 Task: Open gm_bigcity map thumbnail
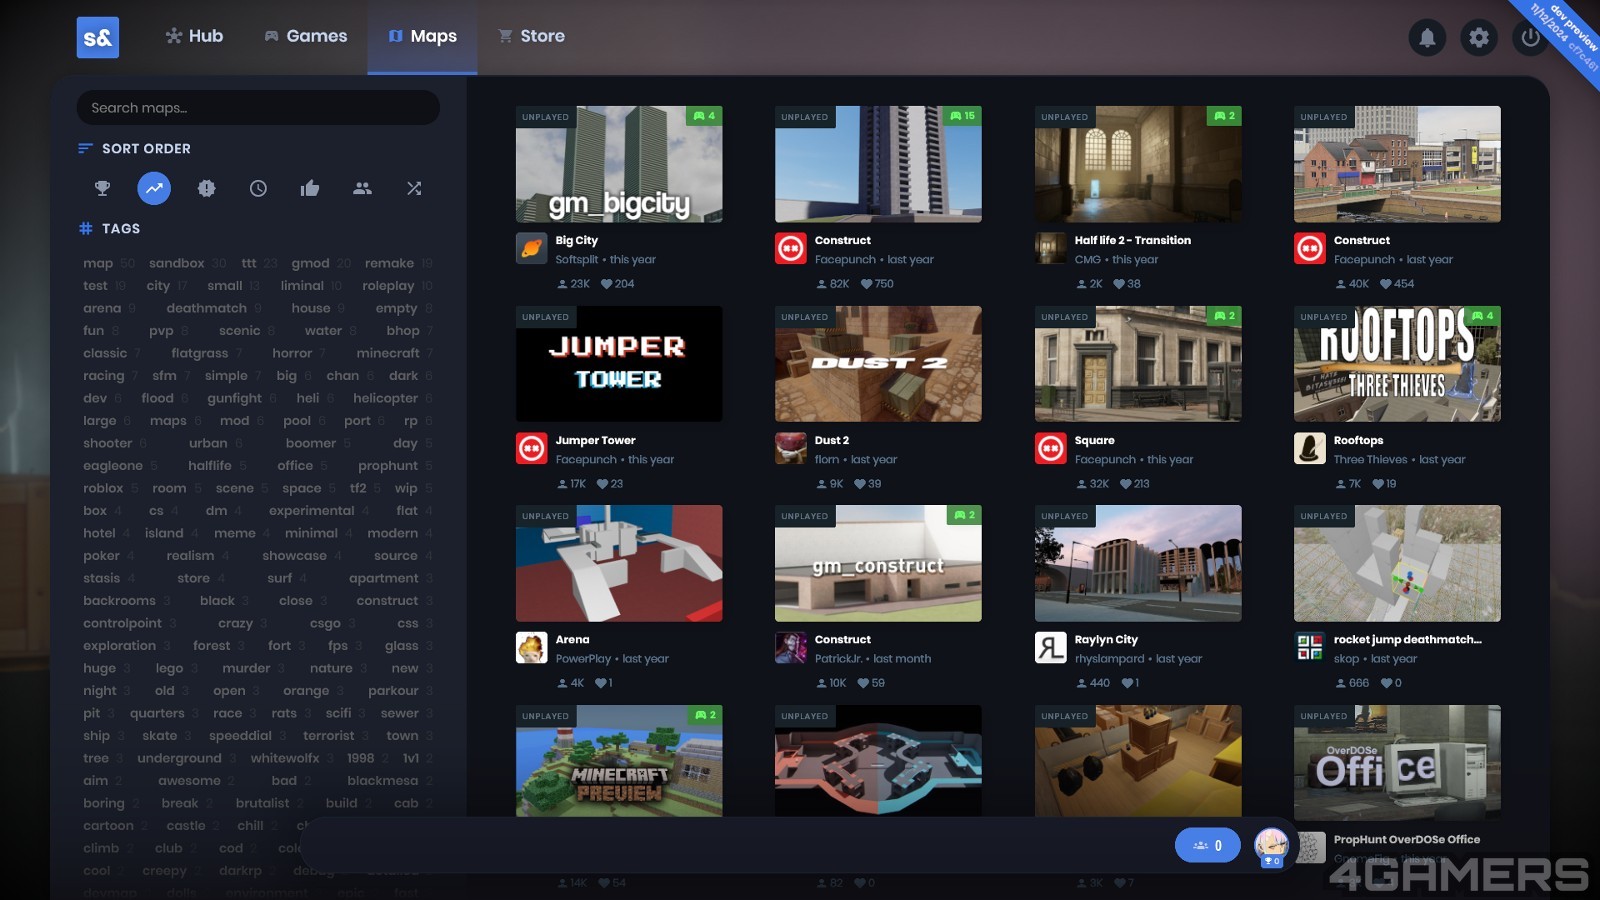[x=619, y=164]
